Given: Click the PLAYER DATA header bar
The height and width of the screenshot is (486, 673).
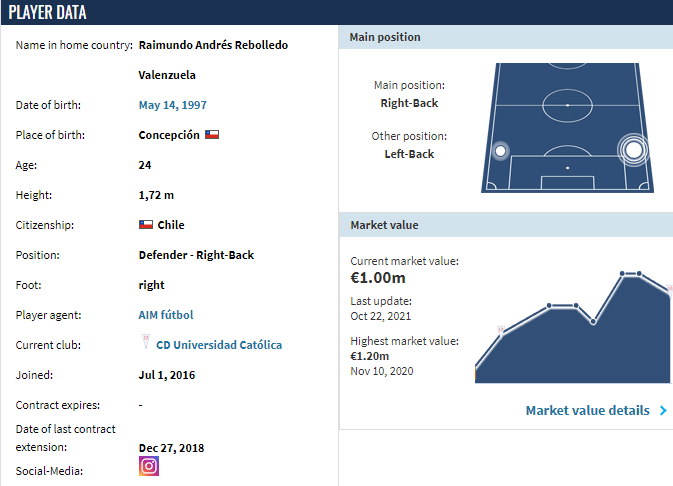Looking at the screenshot, I should (x=336, y=12).
